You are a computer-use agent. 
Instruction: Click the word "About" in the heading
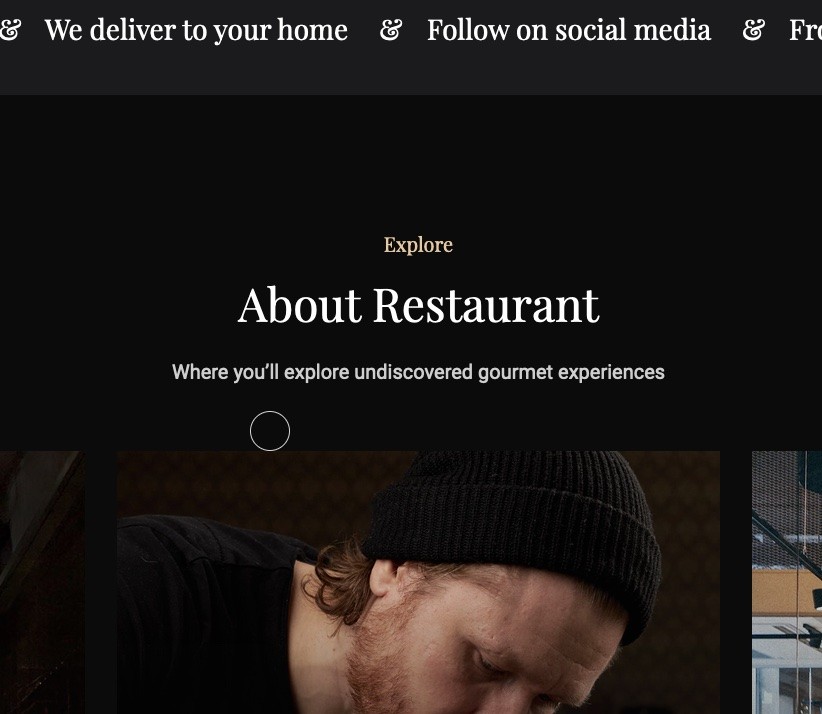(x=300, y=305)
